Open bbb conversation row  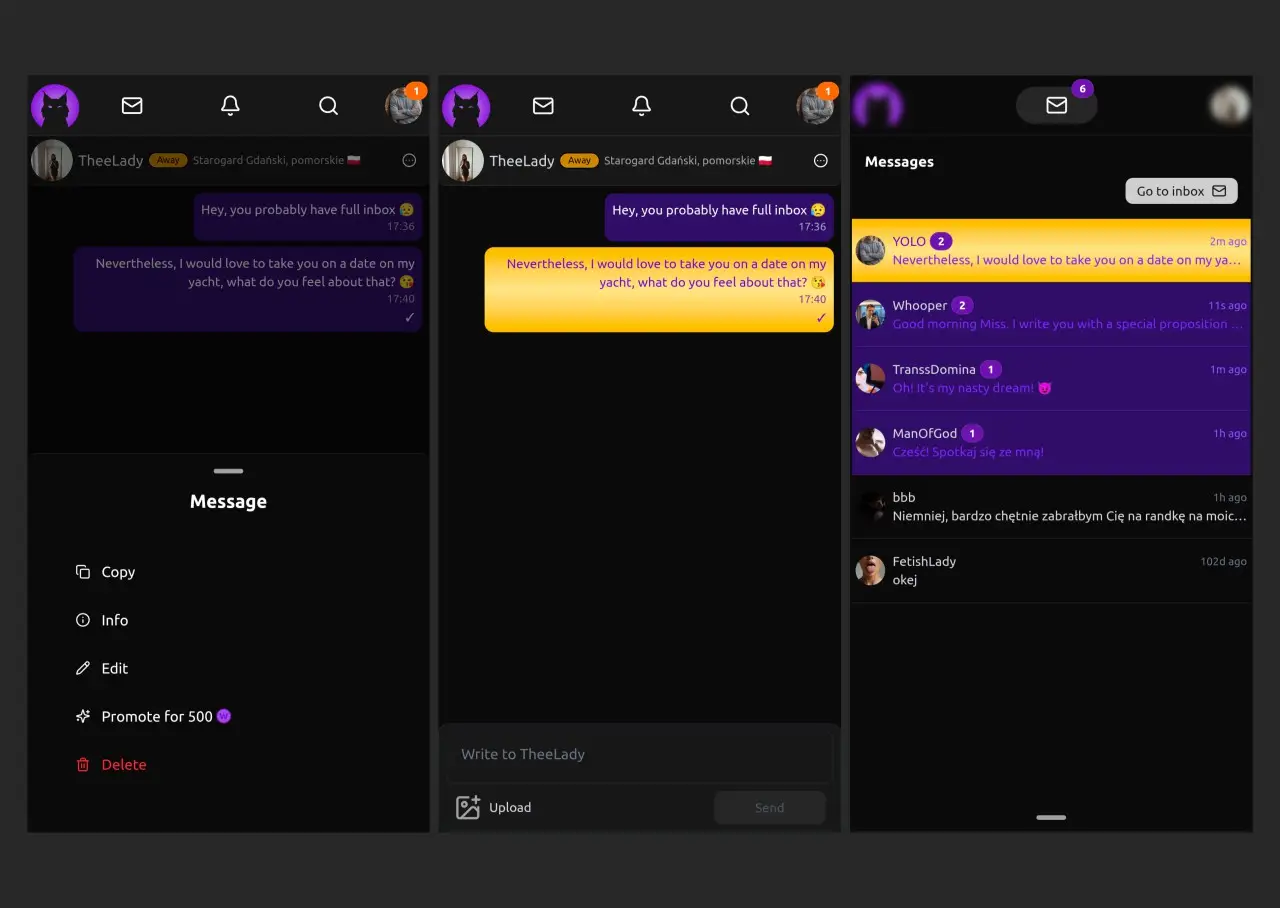click(1051, 506)
